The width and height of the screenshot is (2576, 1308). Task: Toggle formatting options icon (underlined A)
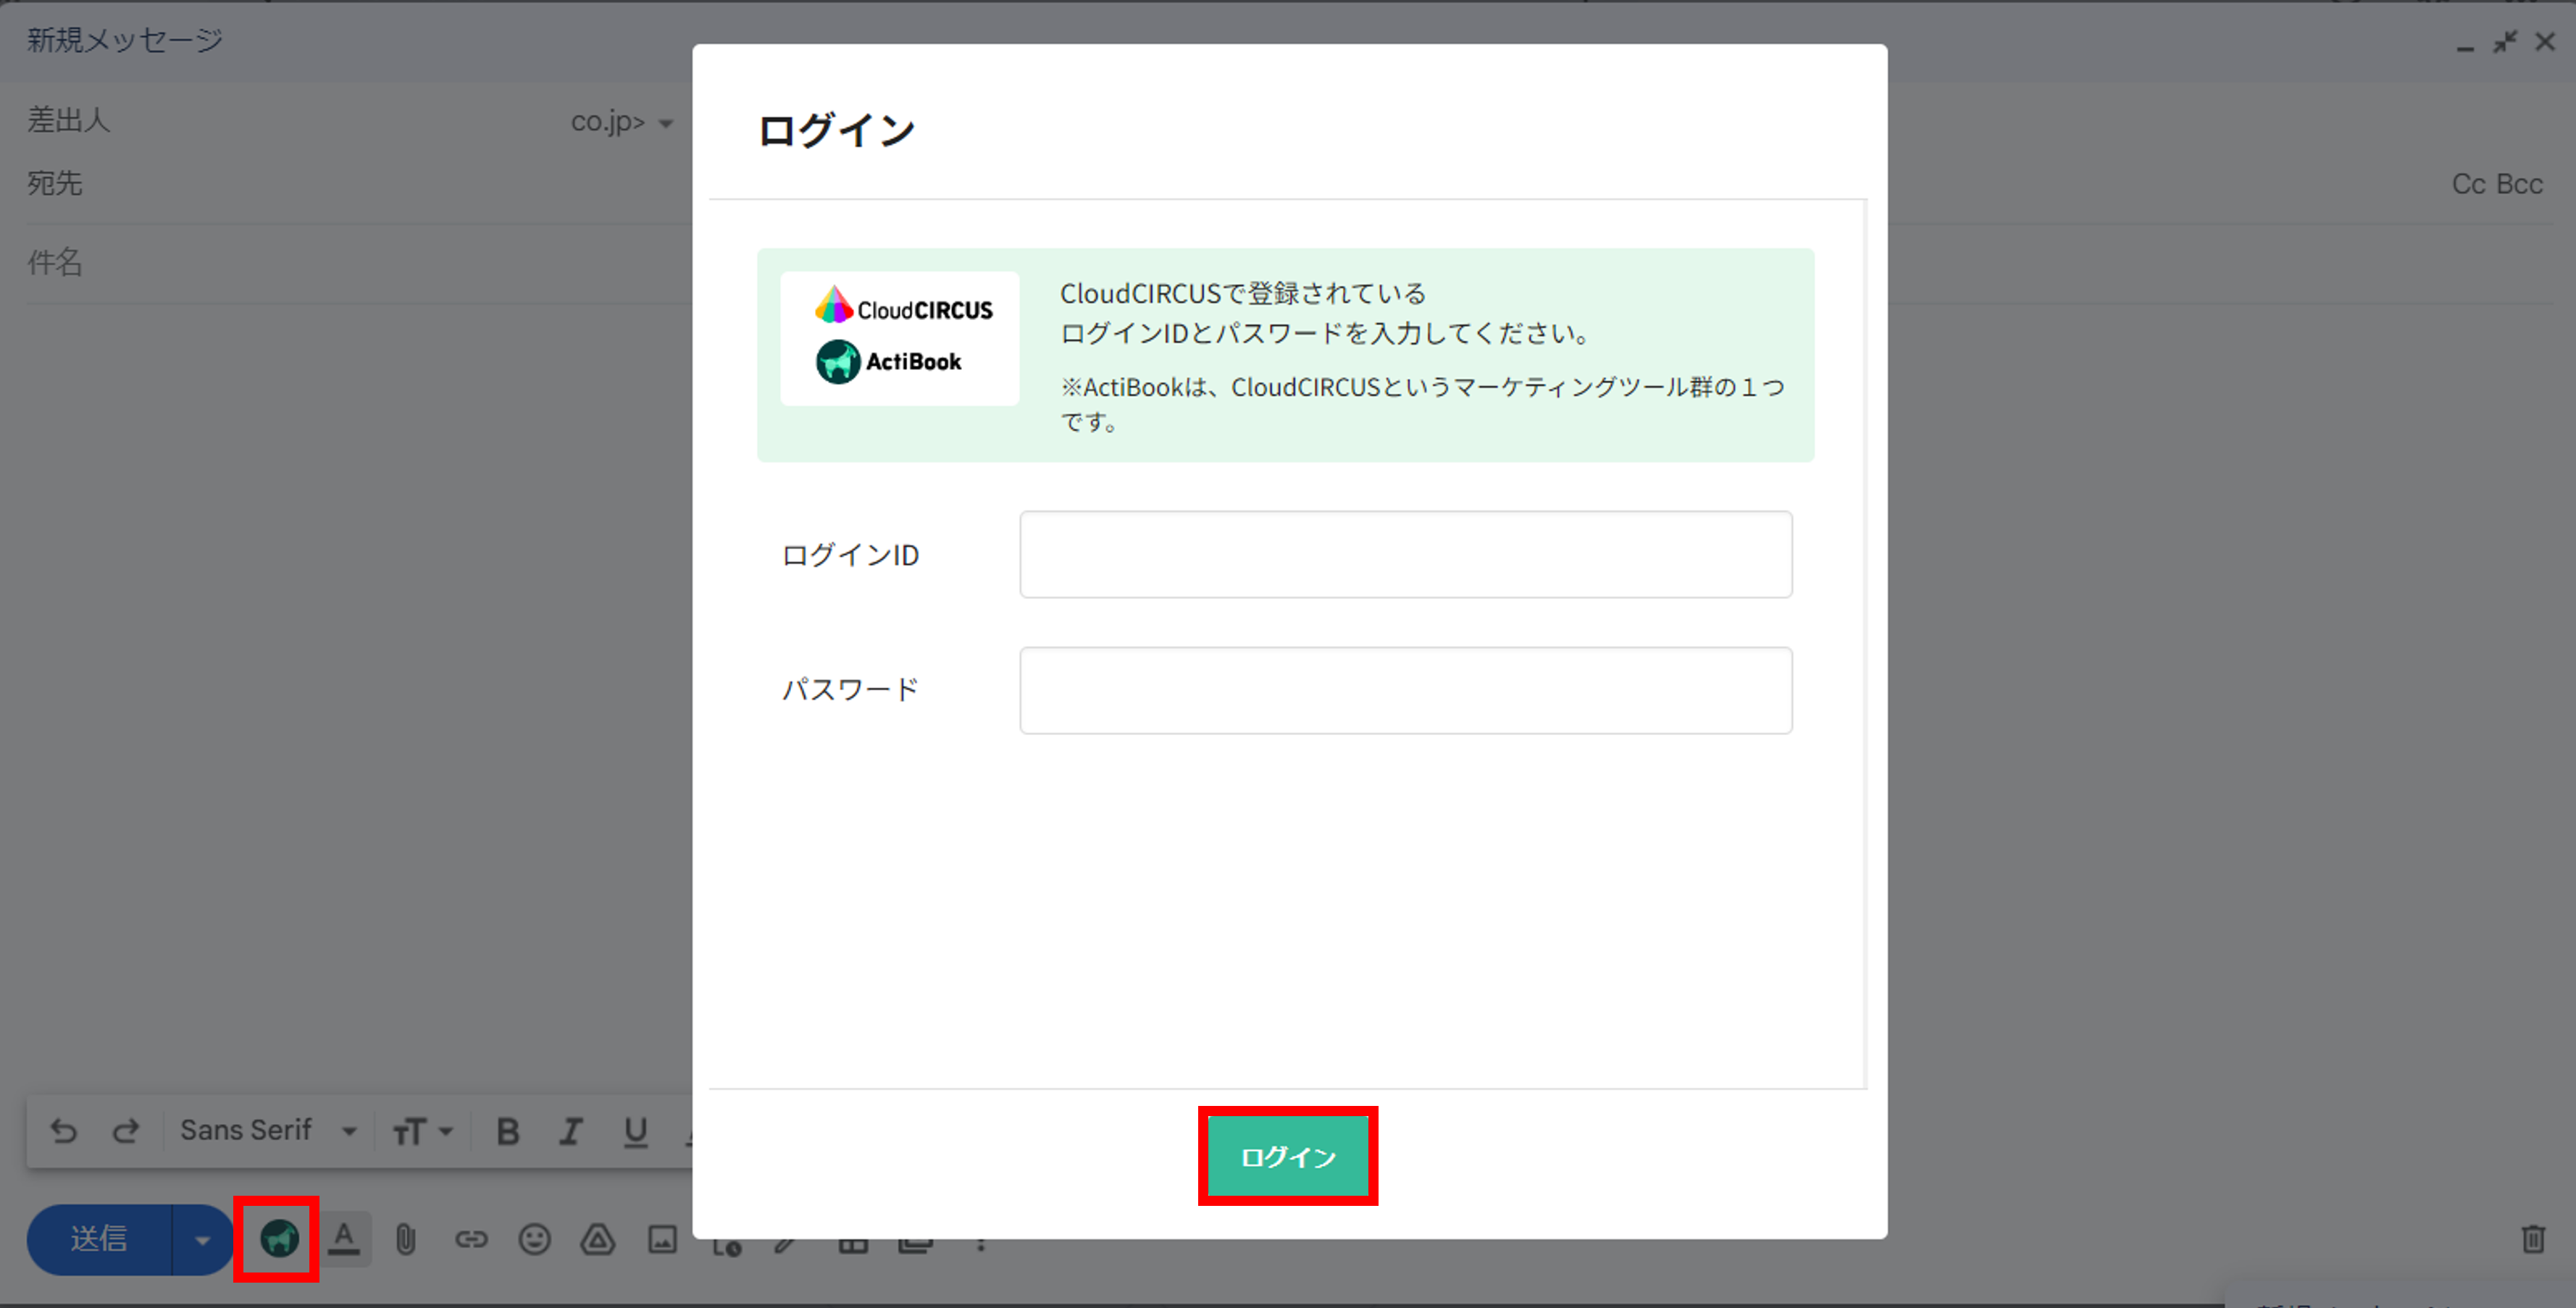[x=344, y=1239]
